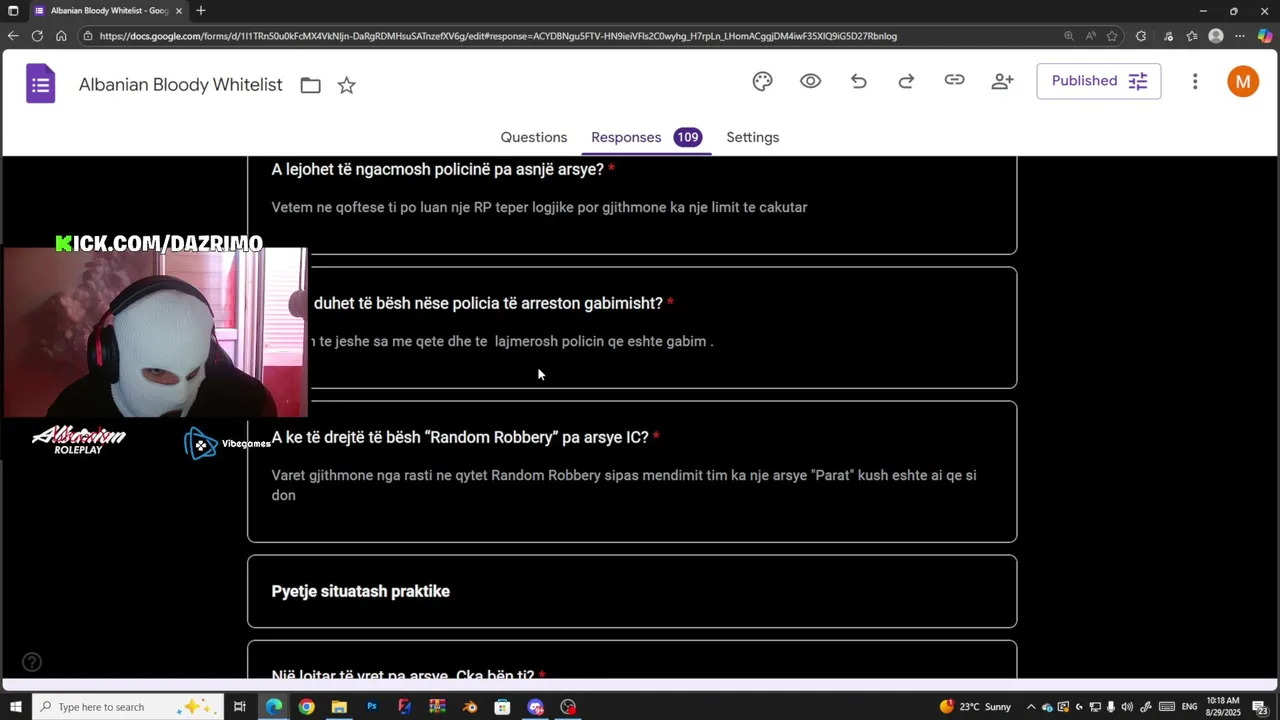Viewport: 1280px width, 720px height.
Task: Open the weather widget 23°C Sunny
Action: 975,707
